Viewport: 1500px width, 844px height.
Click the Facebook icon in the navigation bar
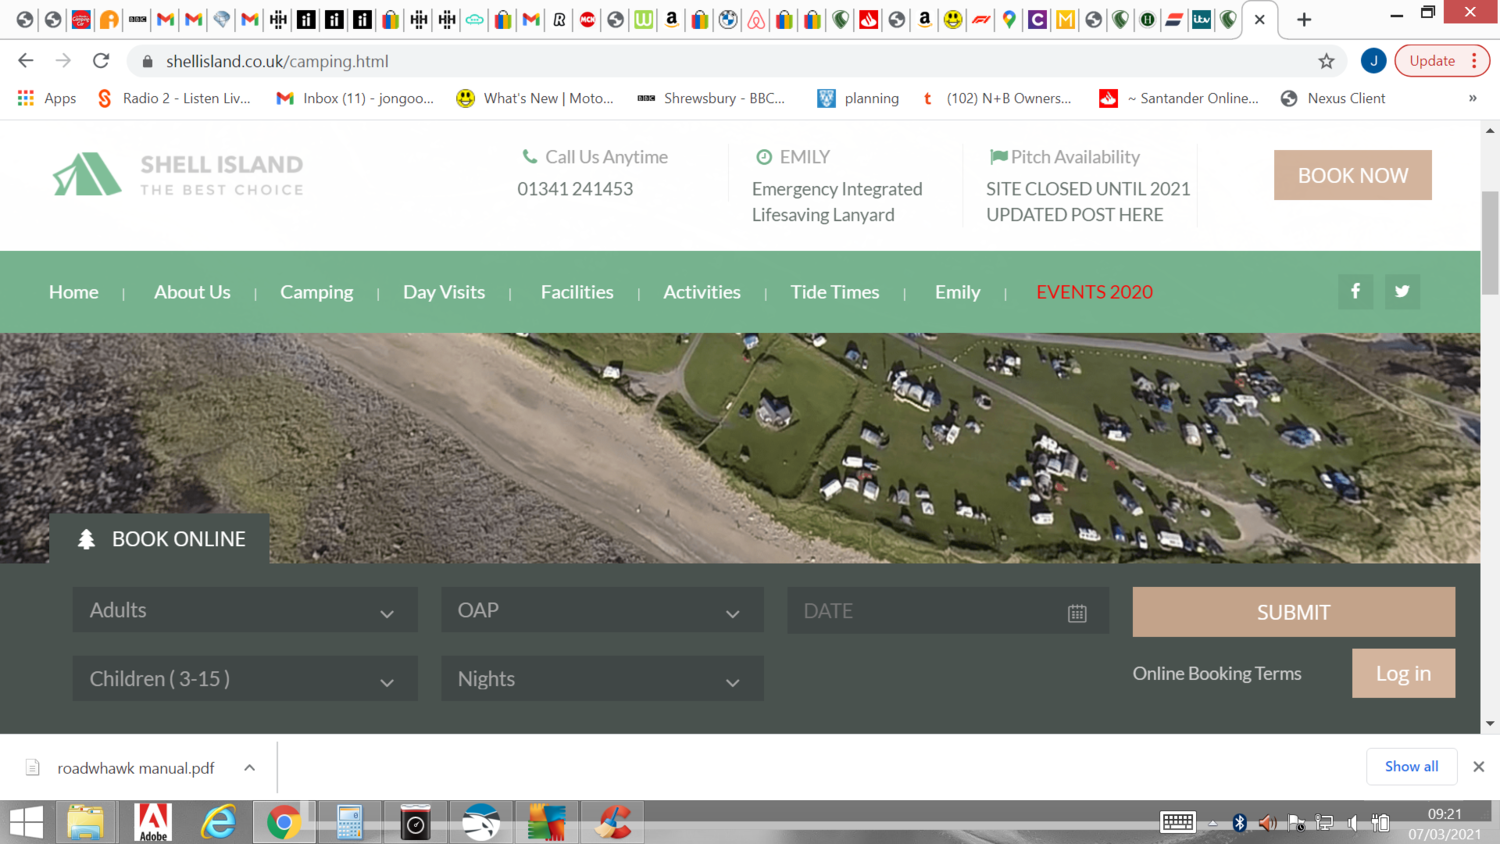tap(1355, 291)
